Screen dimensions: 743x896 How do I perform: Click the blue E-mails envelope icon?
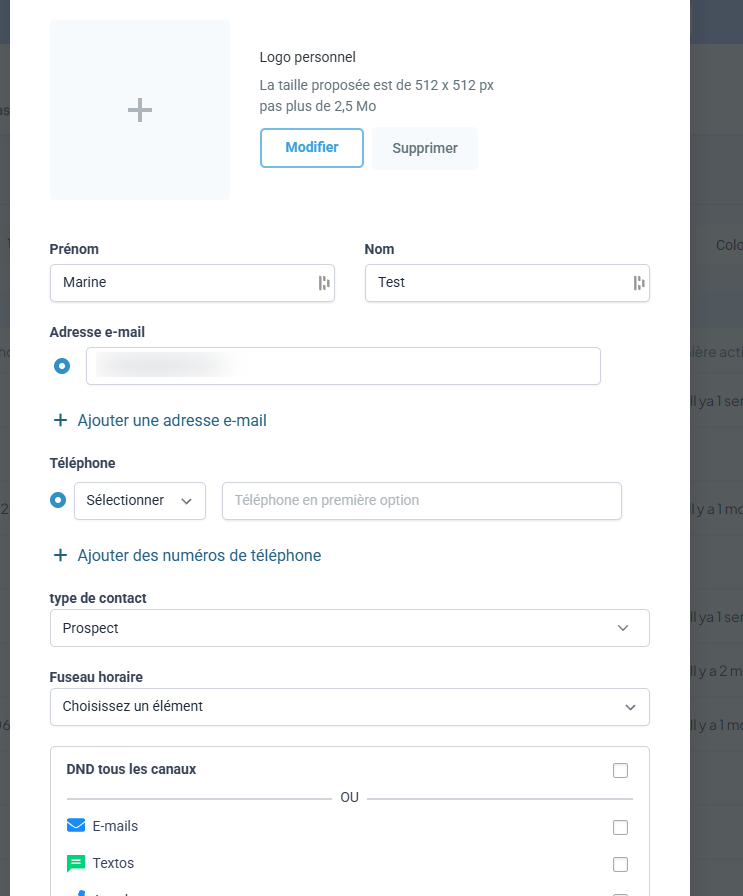[x=76, y=826]
